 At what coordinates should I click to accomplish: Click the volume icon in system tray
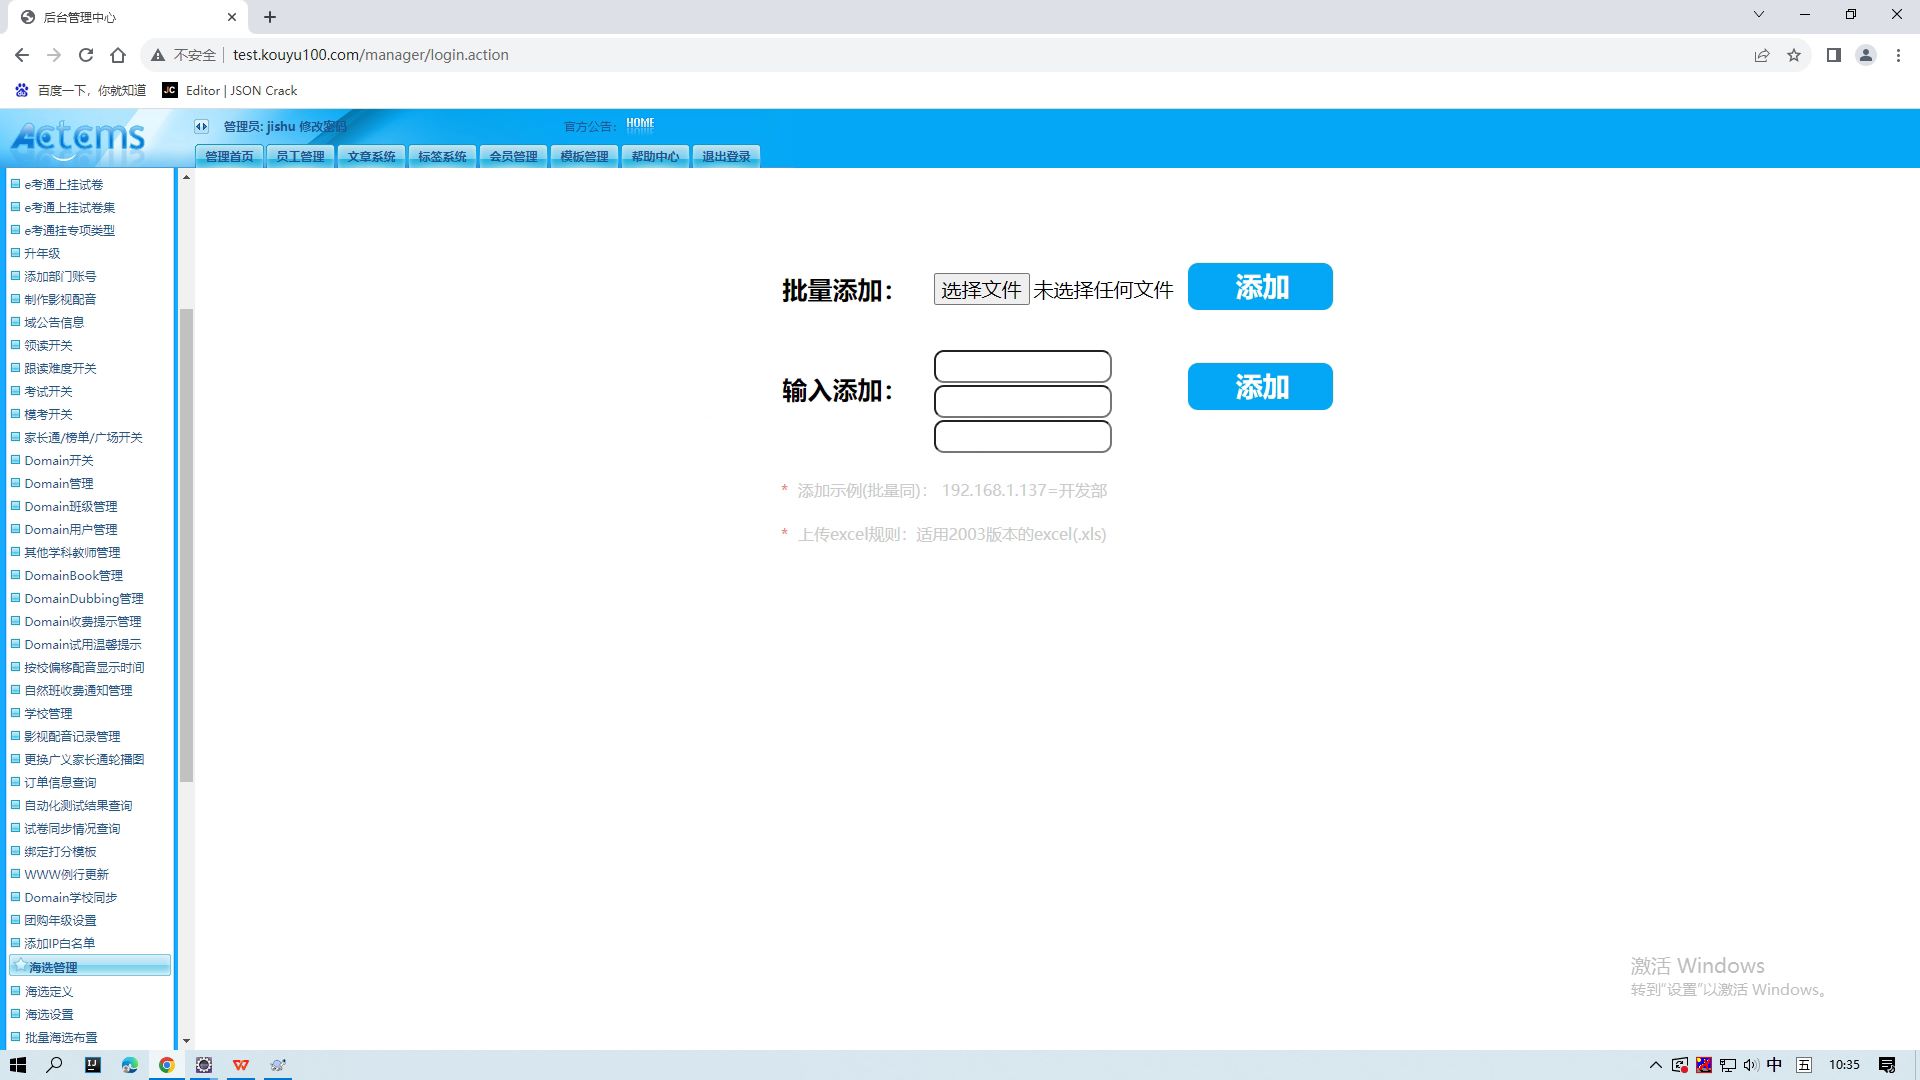(x=1751, y=1065)
